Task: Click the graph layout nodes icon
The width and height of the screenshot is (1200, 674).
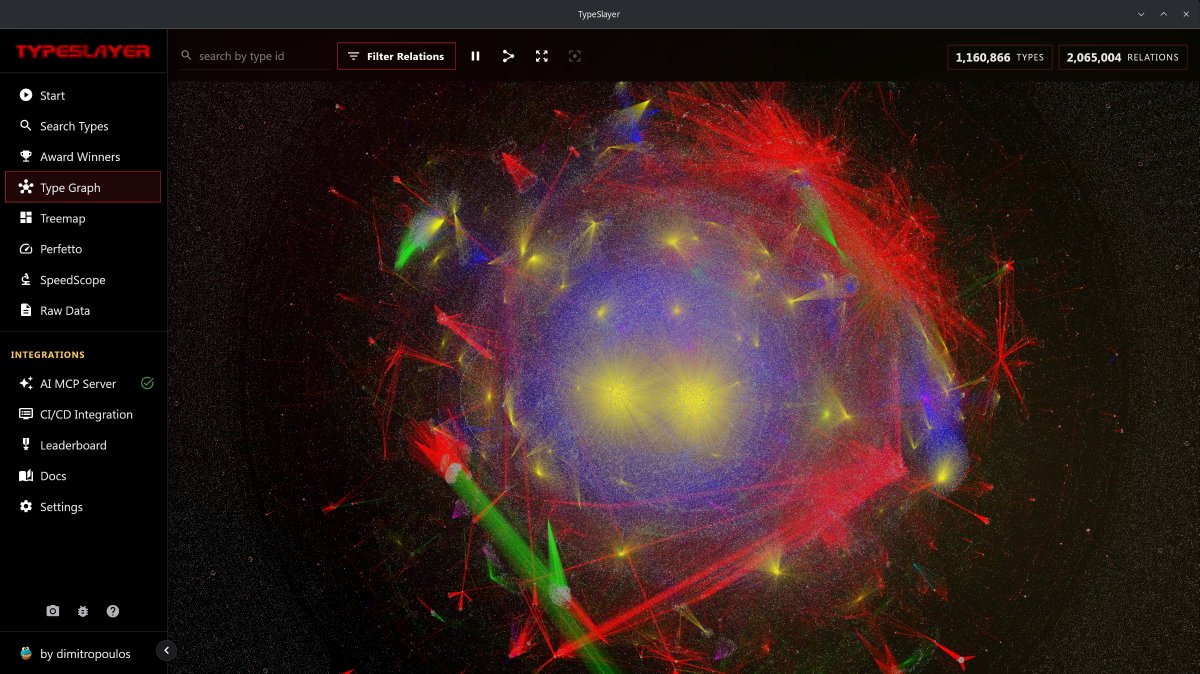Action: (508, 56)
